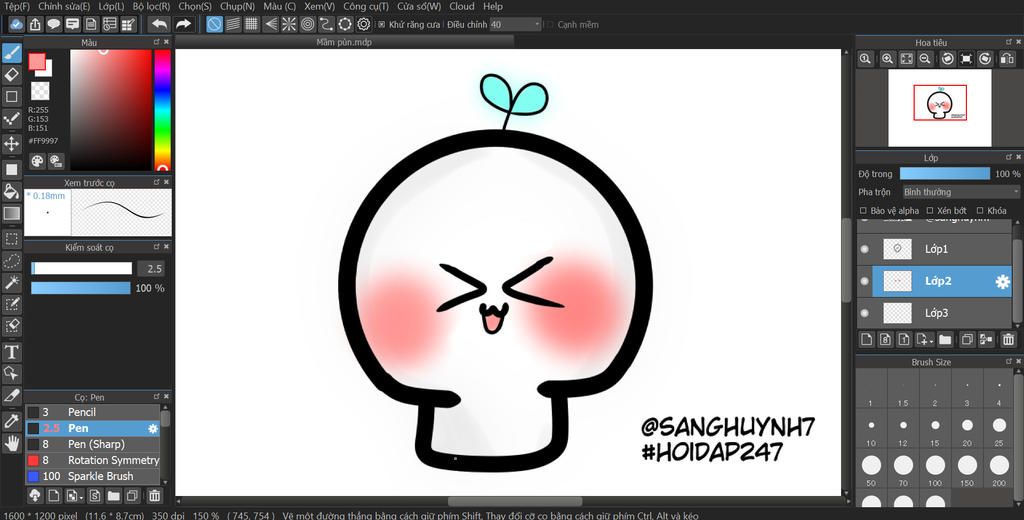Viewport: 1024px width, 520px height.
Task: Select the Lasso selection tool
Action: (12, 261)
